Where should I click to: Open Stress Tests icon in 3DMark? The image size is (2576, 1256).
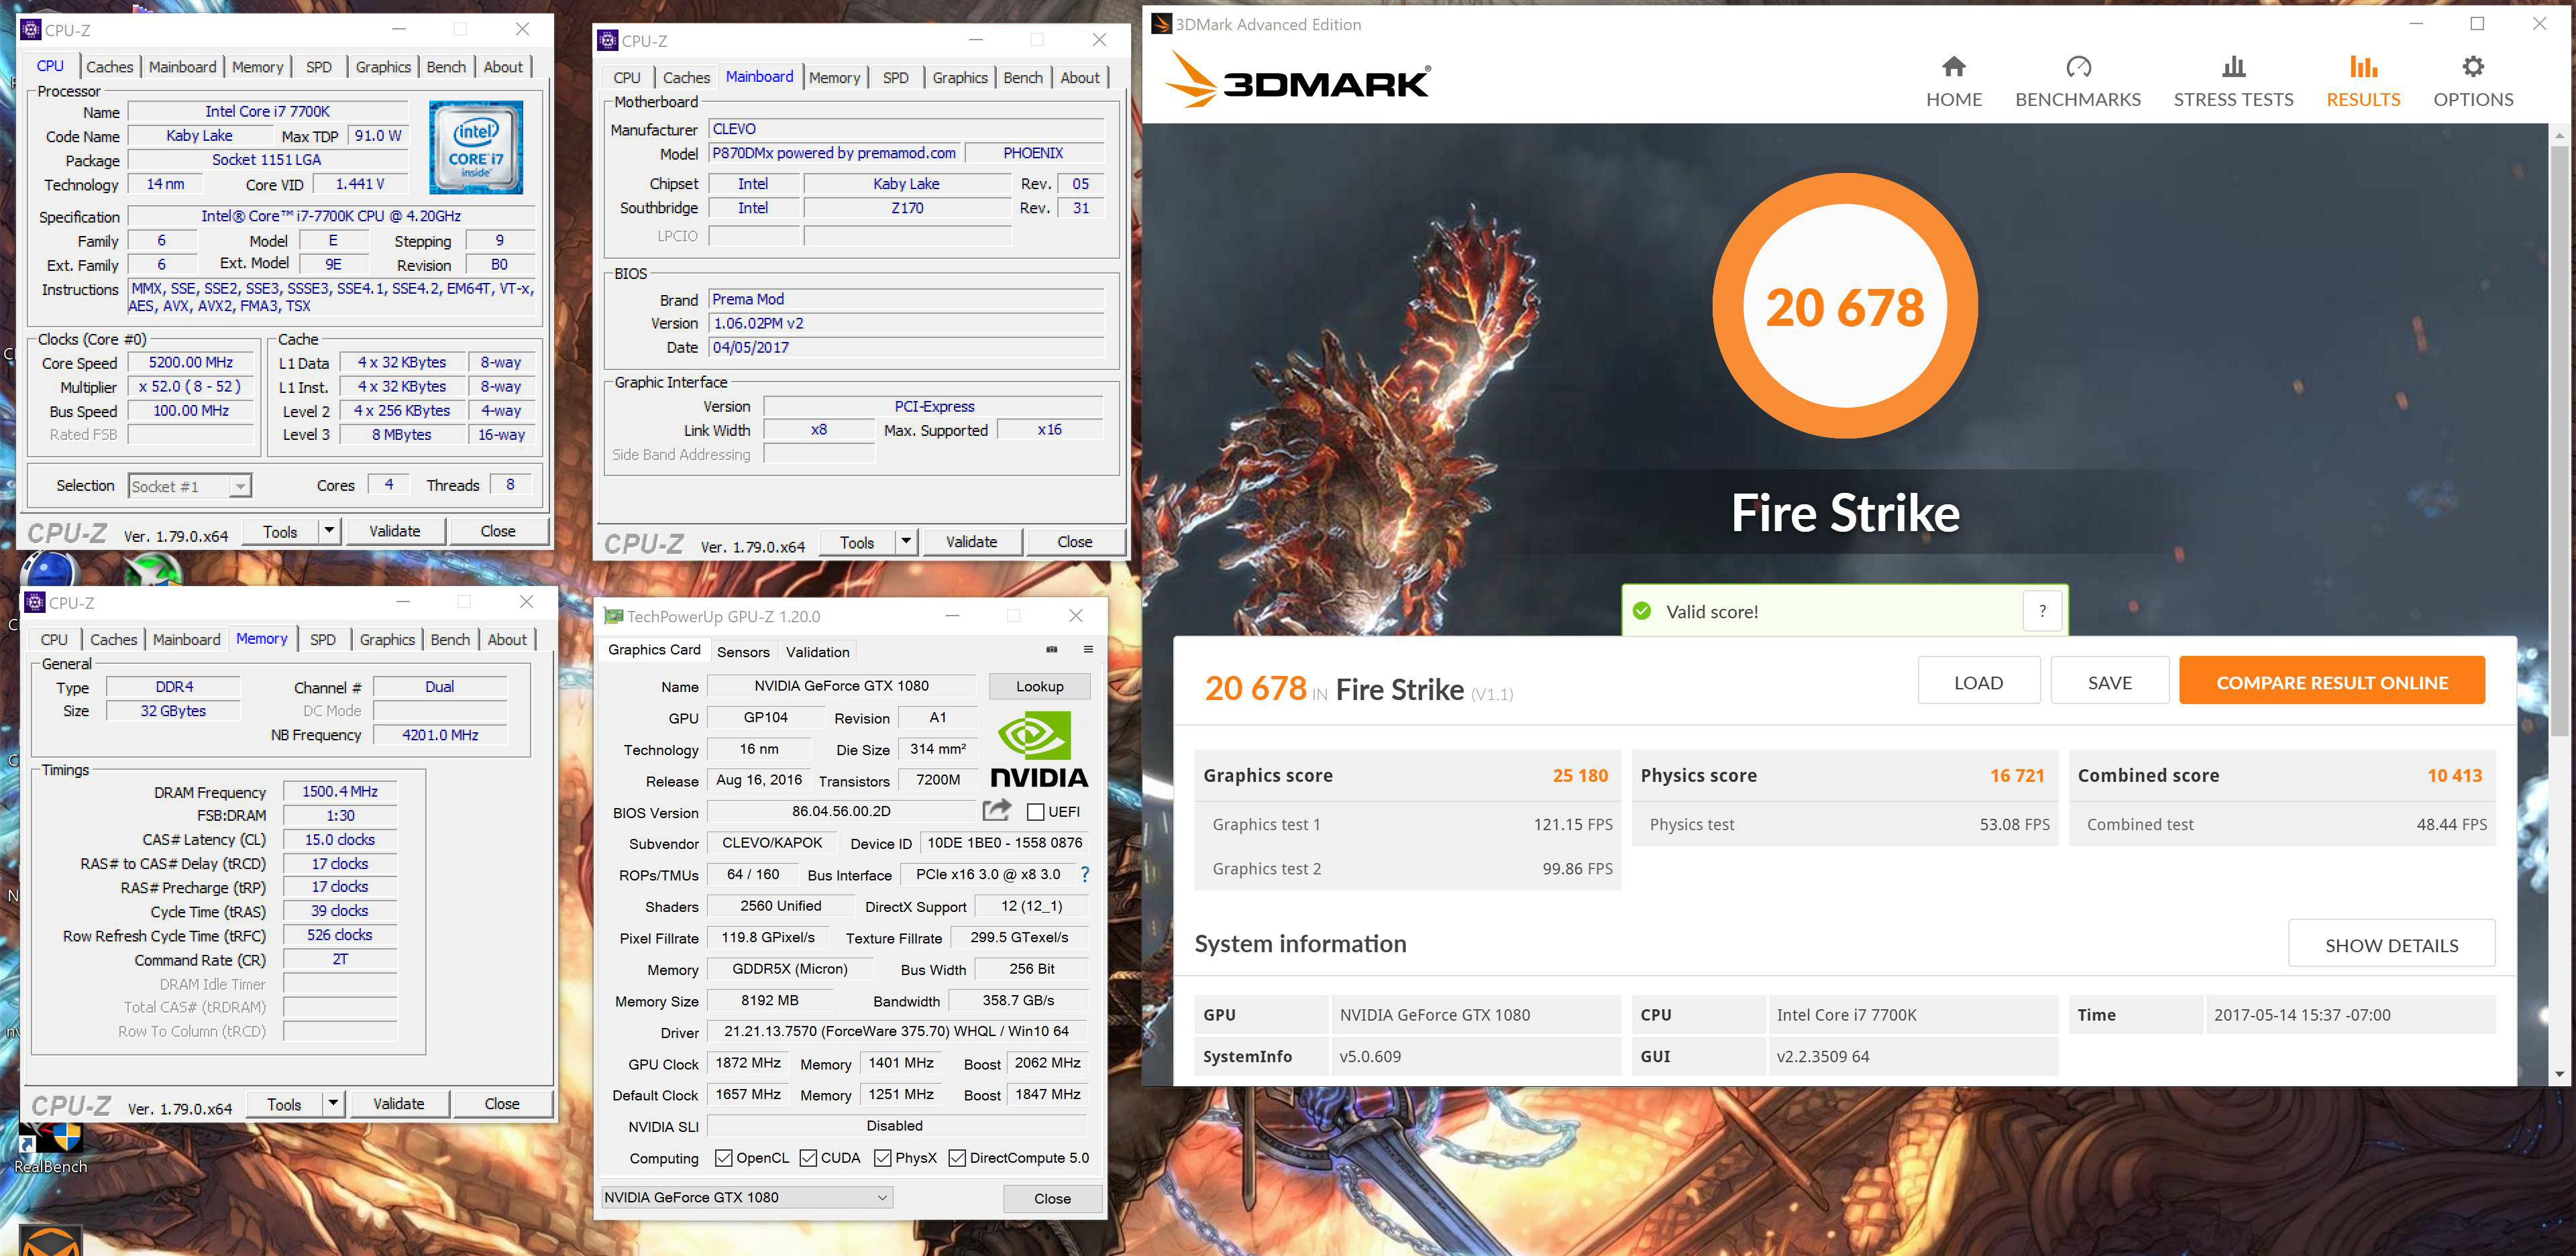click(x=2233, y=67)
